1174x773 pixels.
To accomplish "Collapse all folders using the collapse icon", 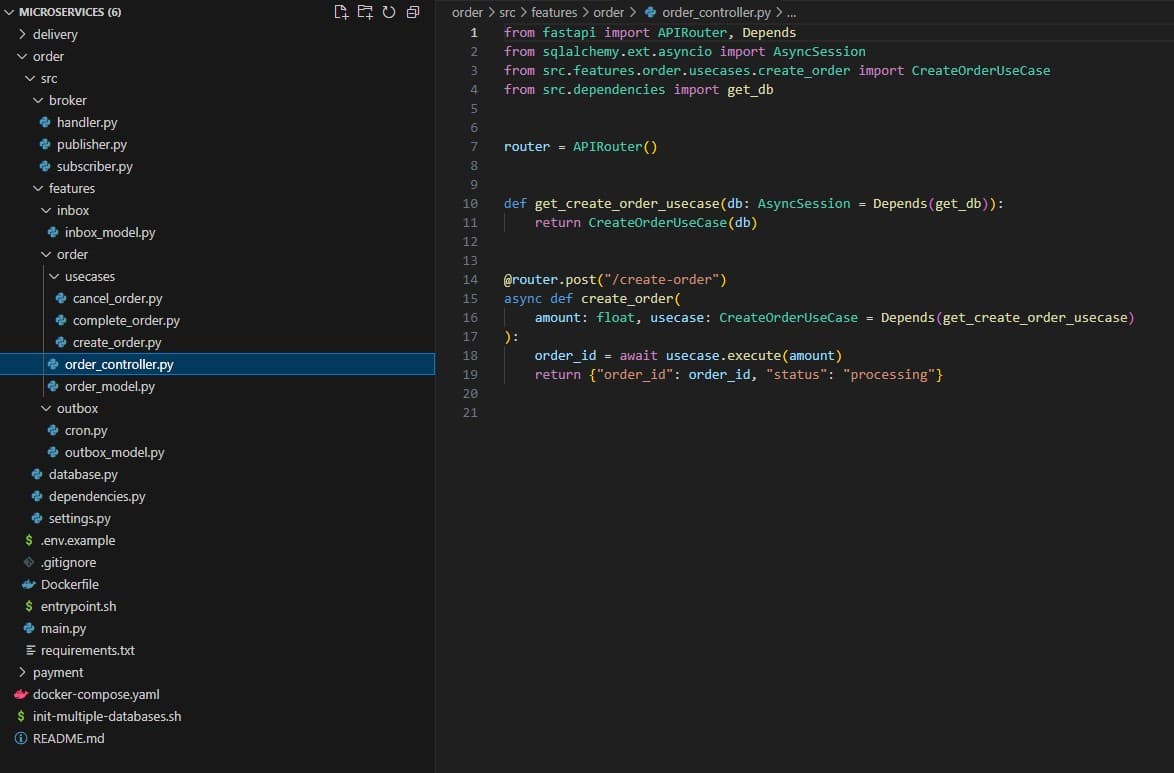I will click(413, 12).
